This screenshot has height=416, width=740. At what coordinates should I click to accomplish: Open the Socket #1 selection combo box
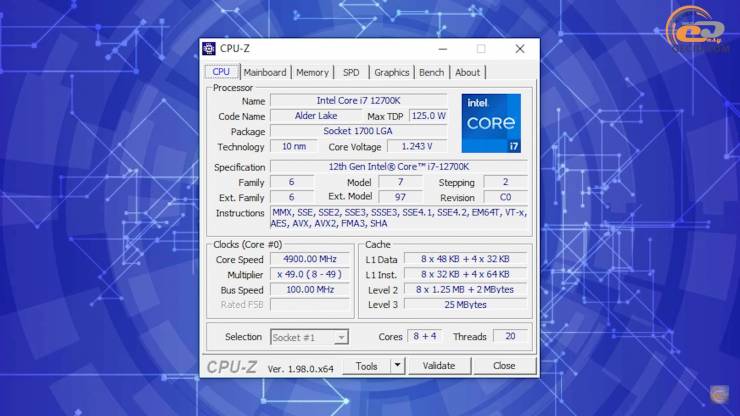coord(310,337)
